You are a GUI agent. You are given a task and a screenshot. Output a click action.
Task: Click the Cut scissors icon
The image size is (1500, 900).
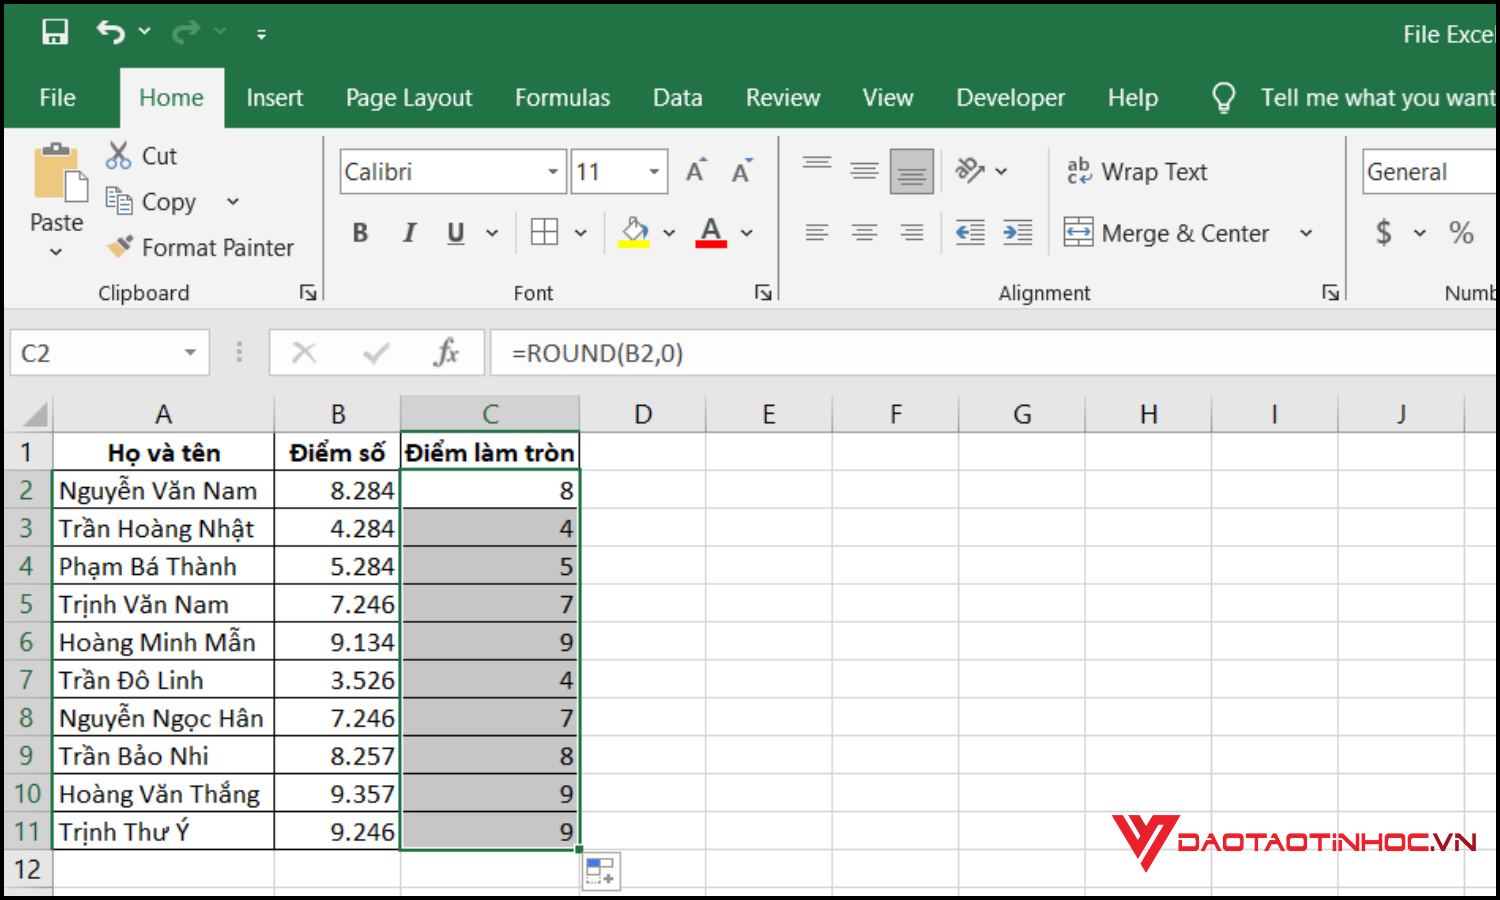tap(119, 156)
